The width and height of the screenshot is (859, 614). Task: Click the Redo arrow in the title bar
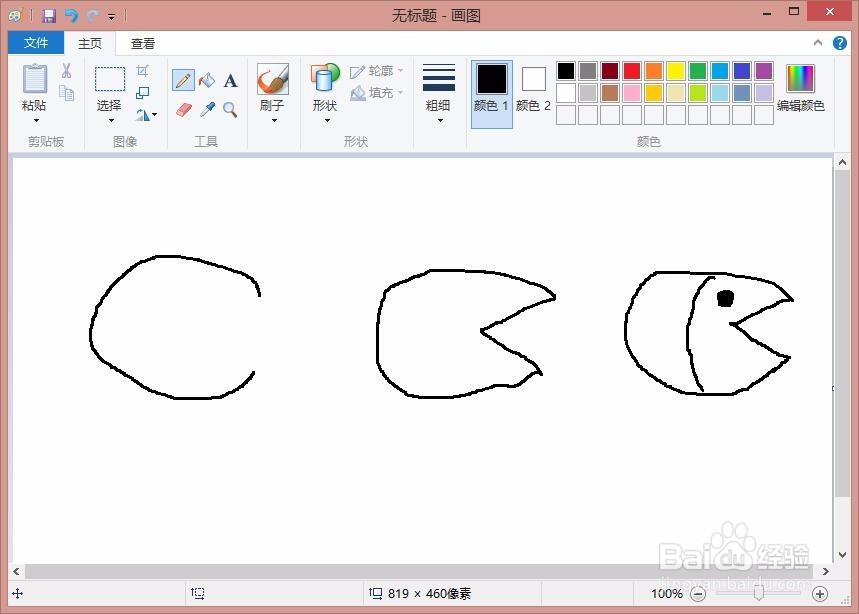(x=92, y=15)
